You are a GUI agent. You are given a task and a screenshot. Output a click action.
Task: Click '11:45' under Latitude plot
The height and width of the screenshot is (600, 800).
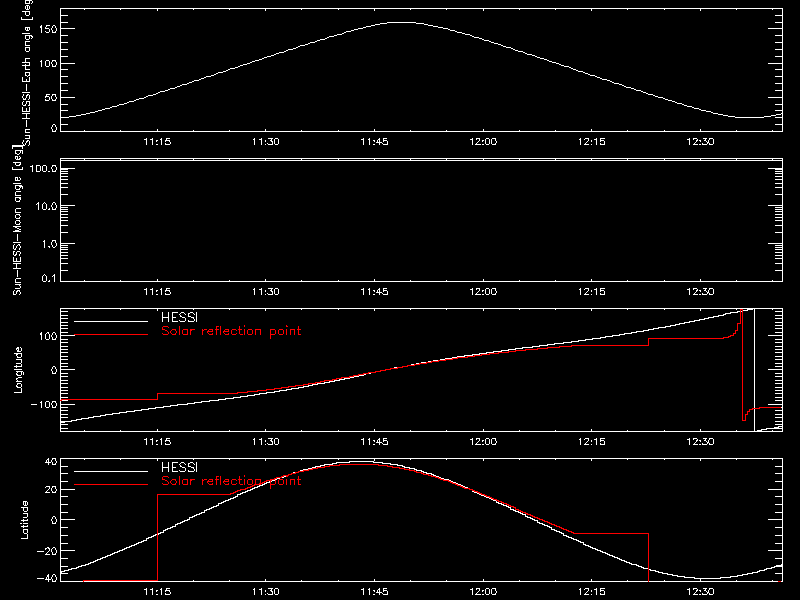(x=374, y=591)
